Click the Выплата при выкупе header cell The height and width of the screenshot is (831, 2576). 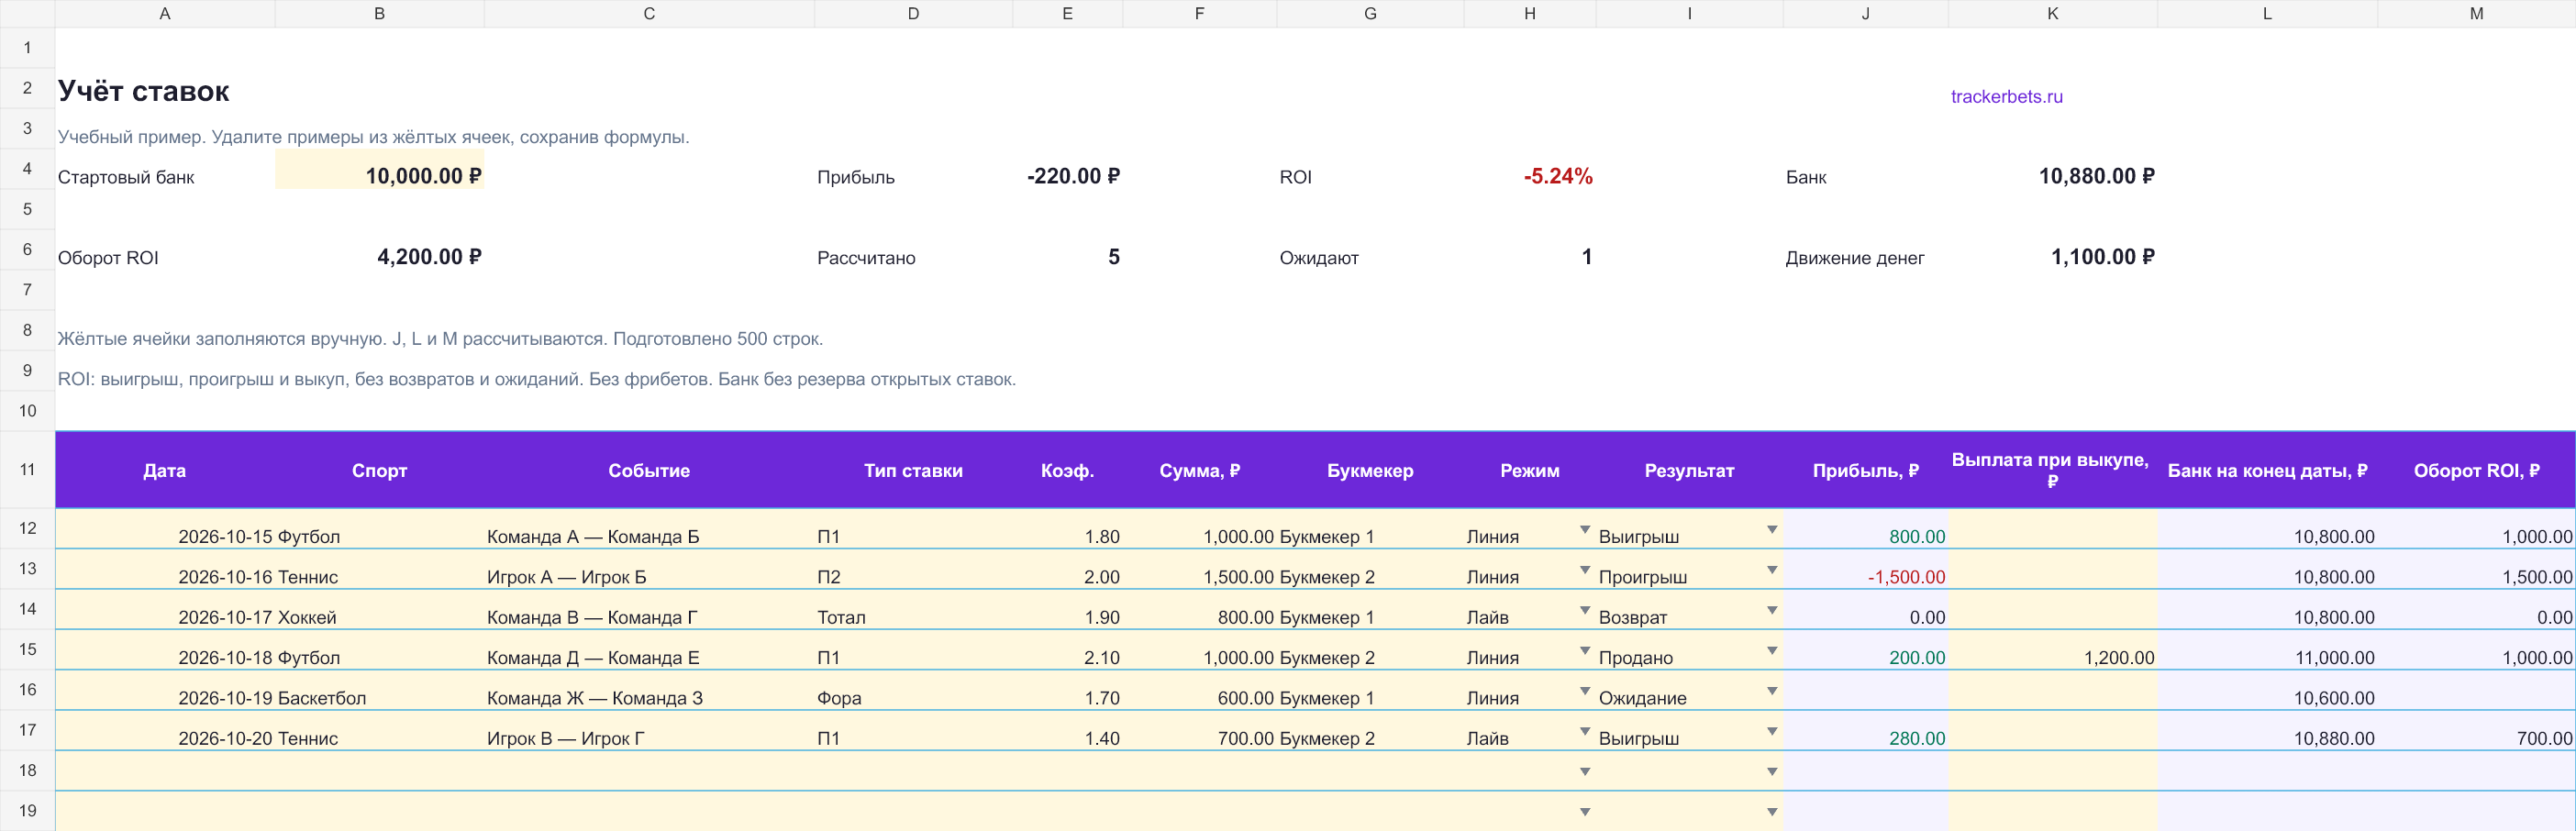click(x=2052, y=470)
